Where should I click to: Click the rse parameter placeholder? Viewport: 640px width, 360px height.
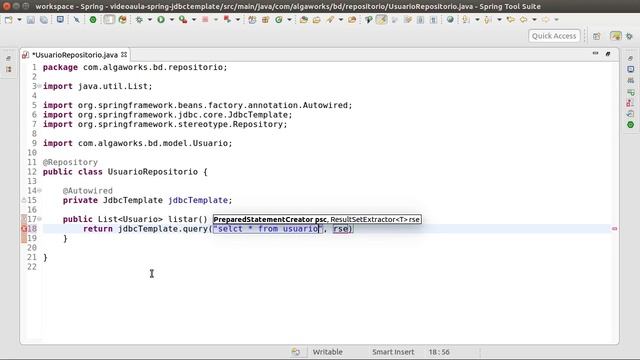[x=340, y=229]
